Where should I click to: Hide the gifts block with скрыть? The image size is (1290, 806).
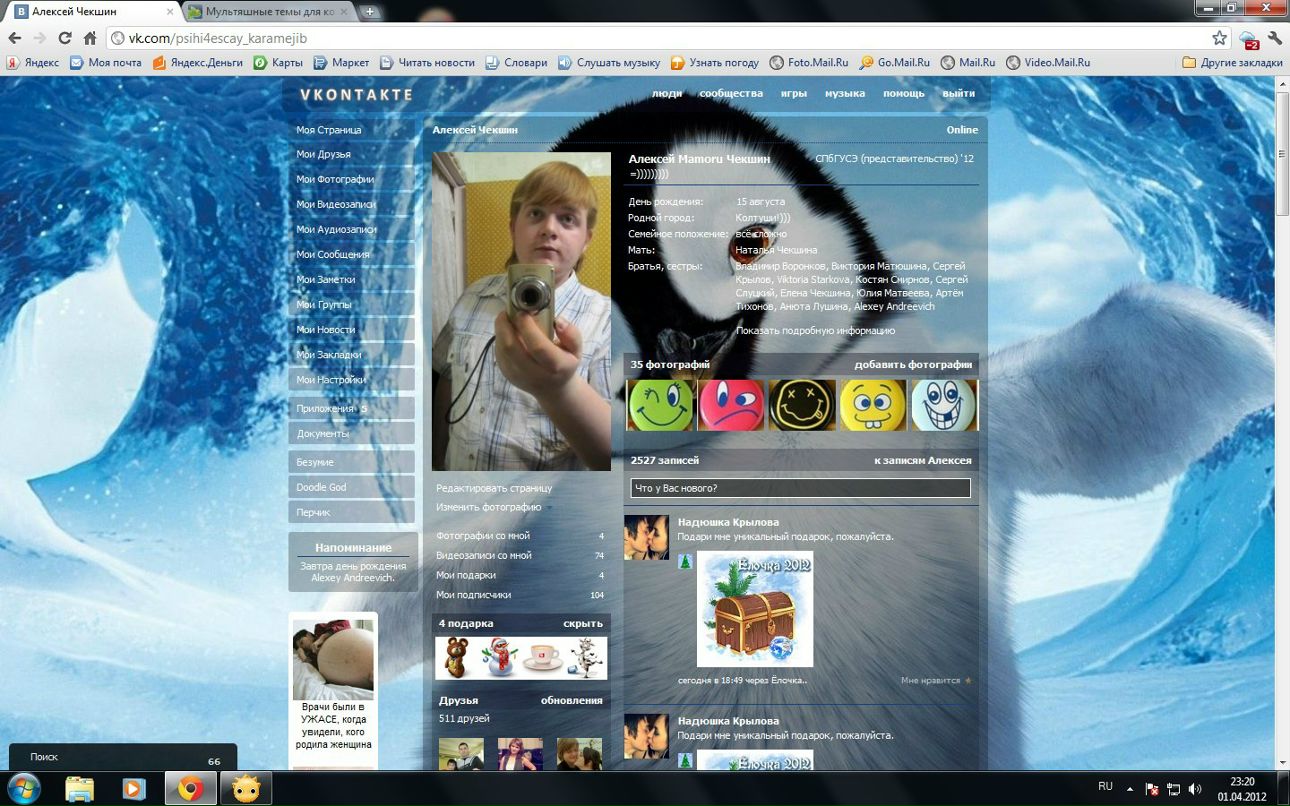(x=582, y=623)
